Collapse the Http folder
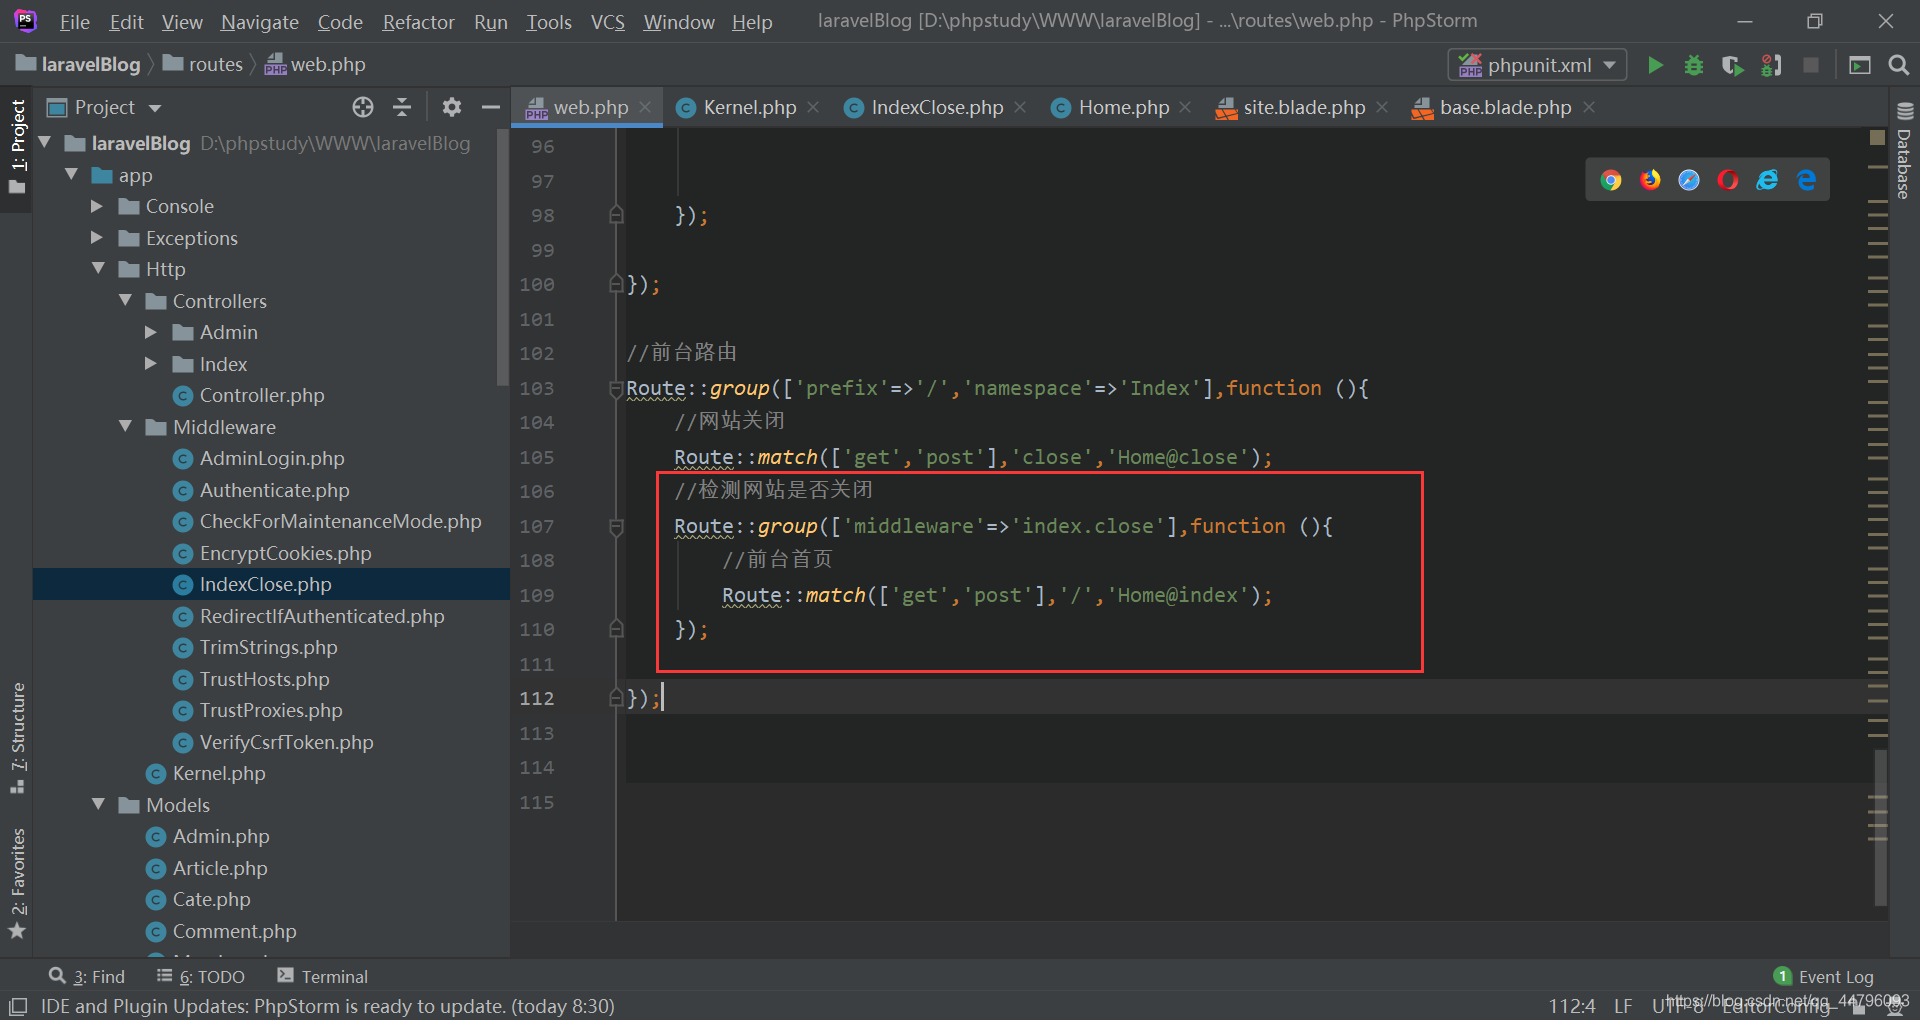This screenshot has width=1920, height=1020. click(x=98, y=269)
